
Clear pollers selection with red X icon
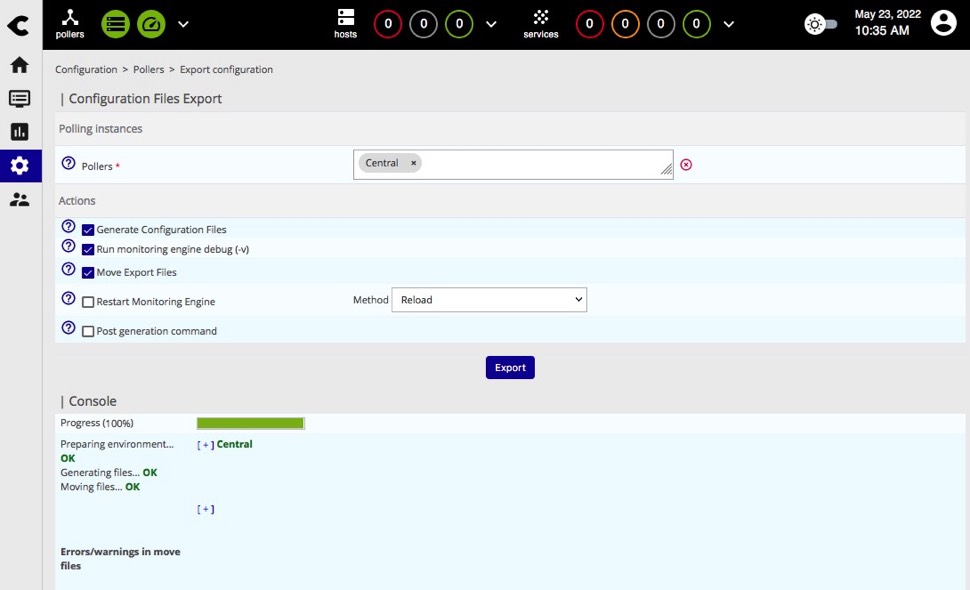click(x=686, y=164)
